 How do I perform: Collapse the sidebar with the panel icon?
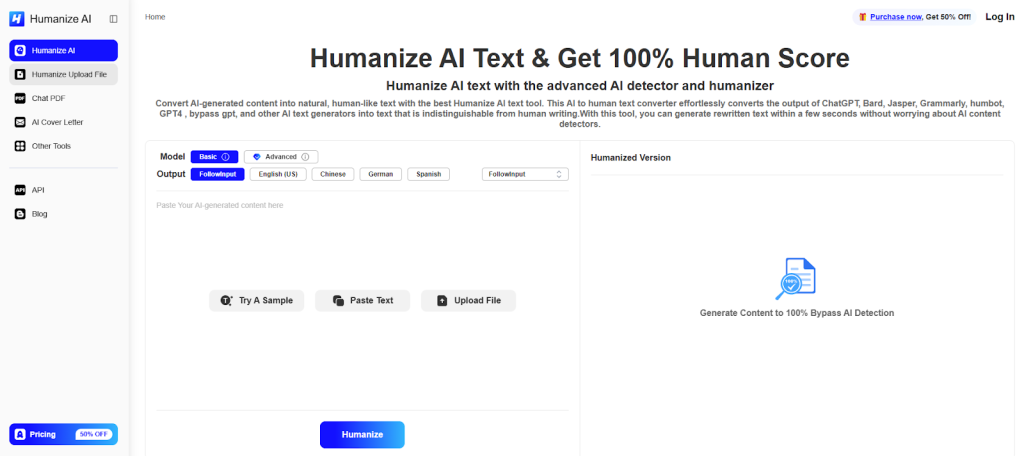[113, 18]
